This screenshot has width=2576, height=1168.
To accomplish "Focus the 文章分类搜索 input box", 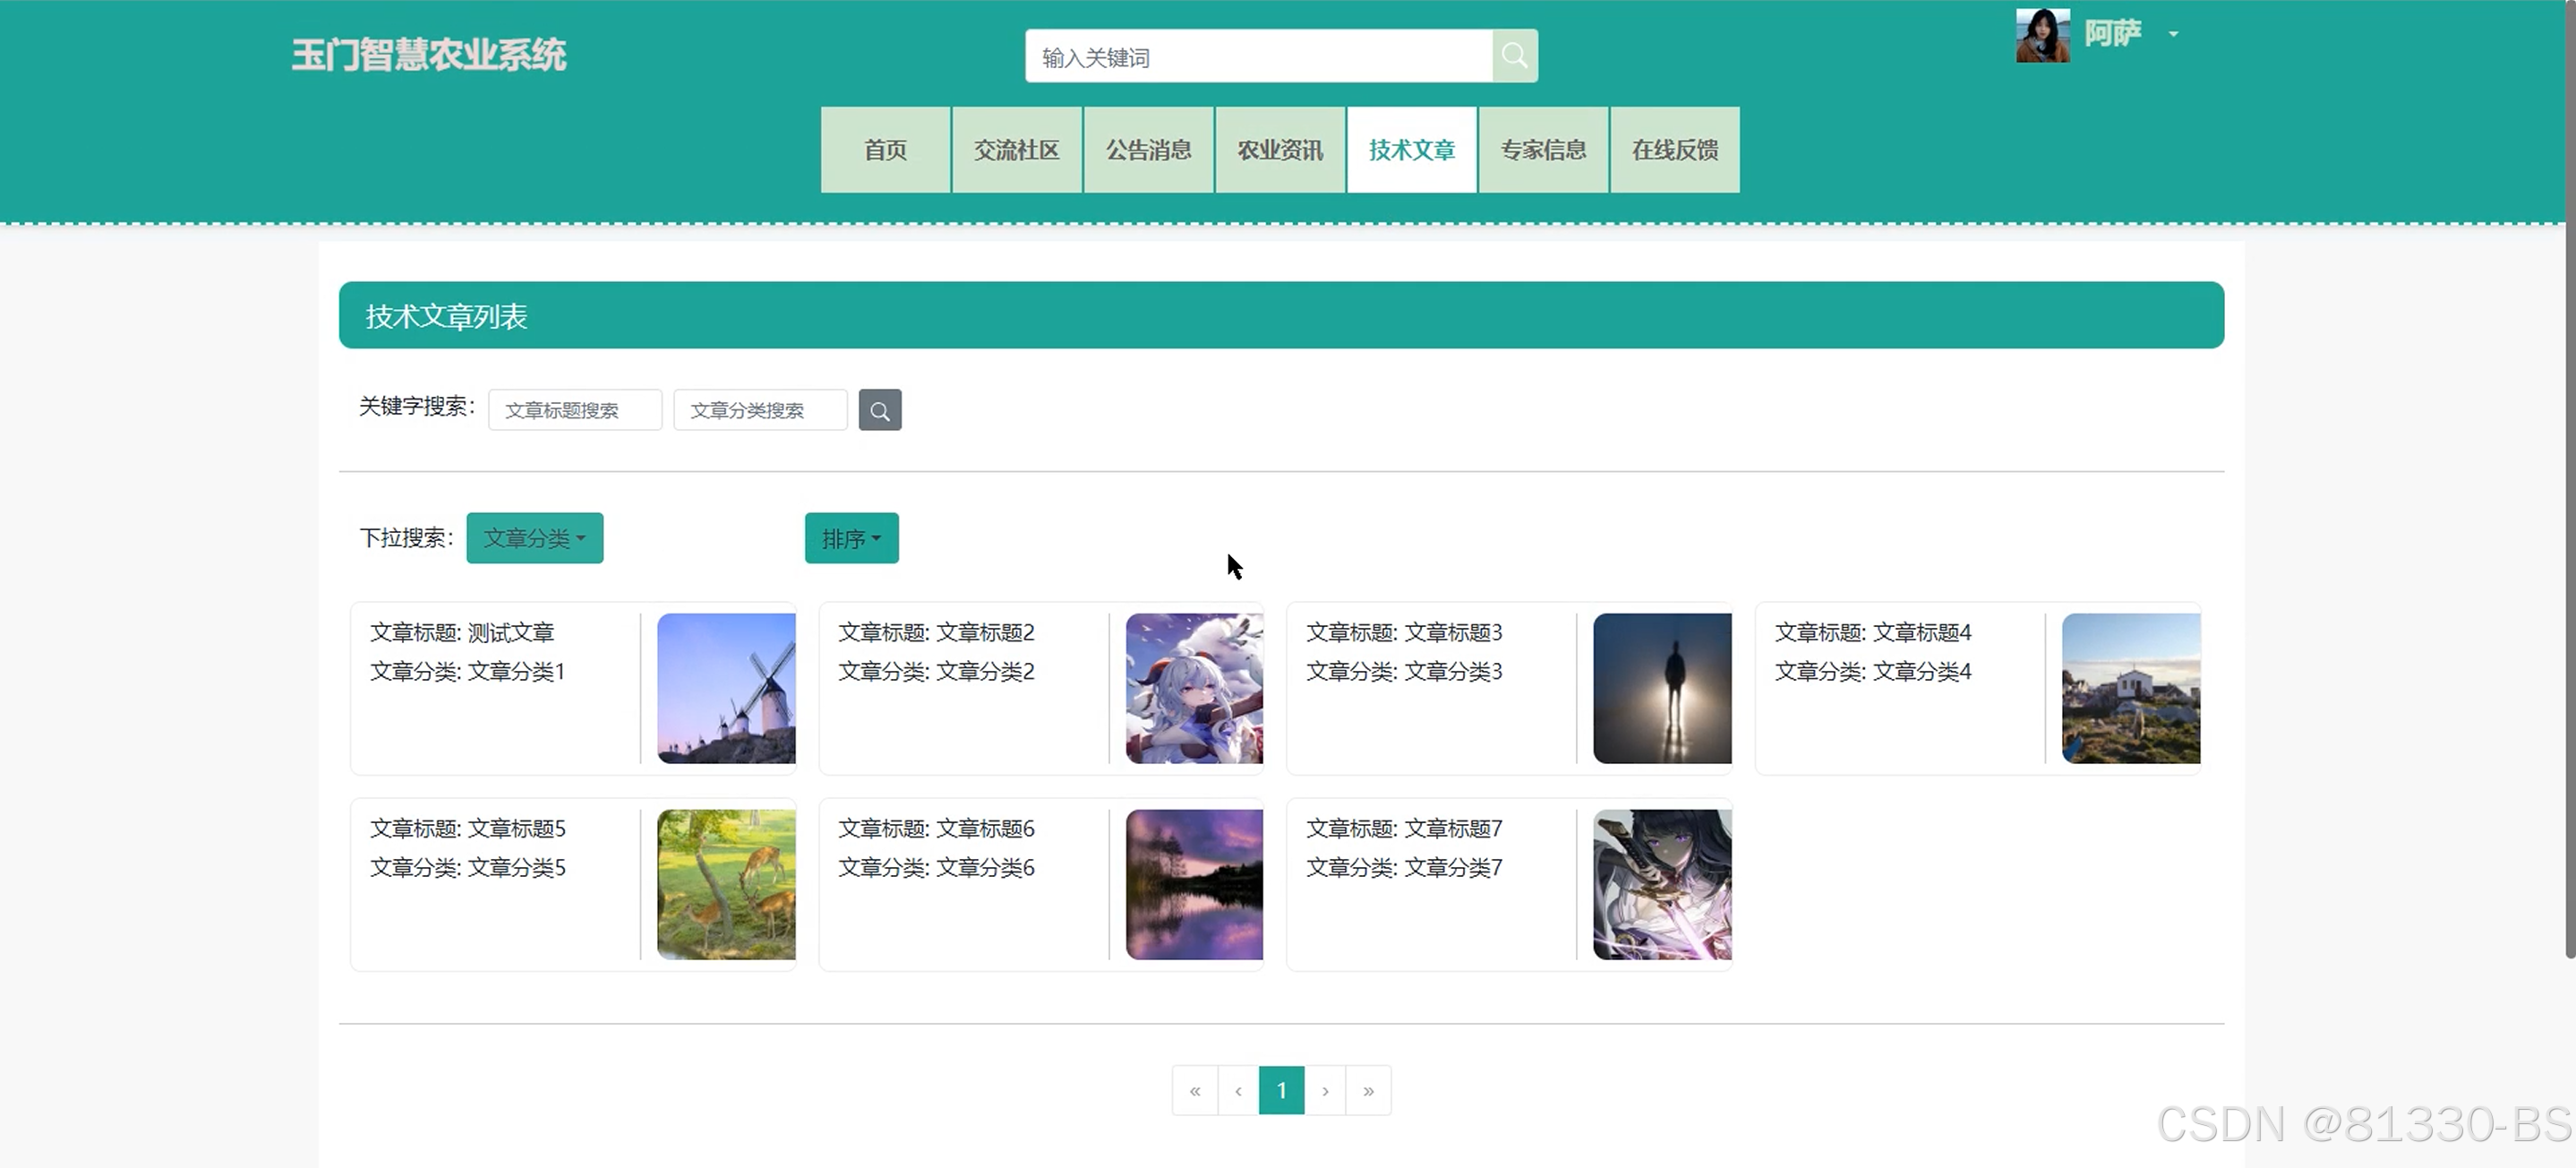I will (759, 410).
